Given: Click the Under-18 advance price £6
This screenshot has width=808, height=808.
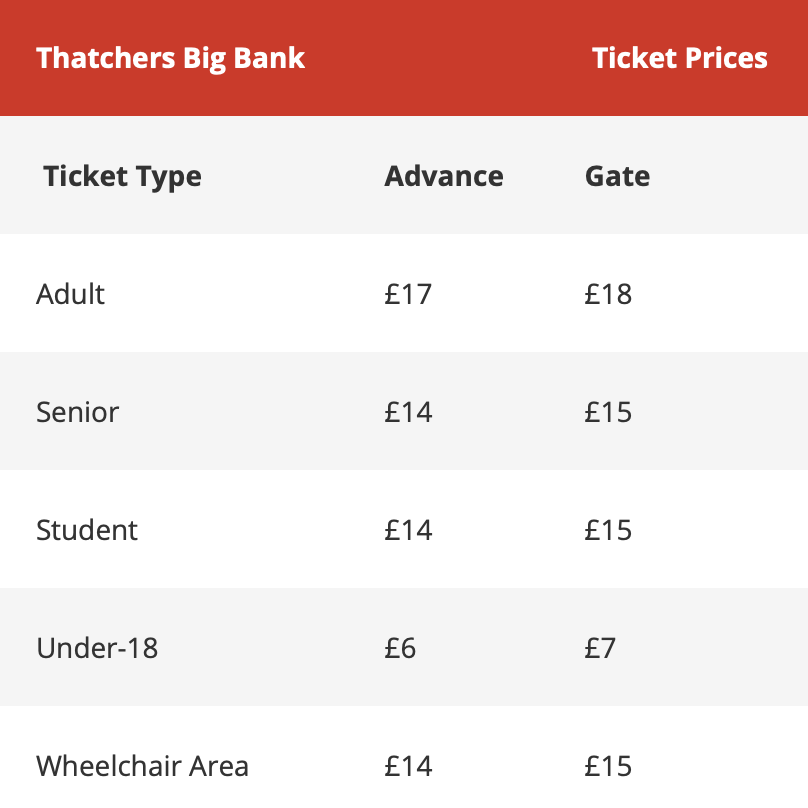Looking at the screenshot, I should [x=400, y=648].
